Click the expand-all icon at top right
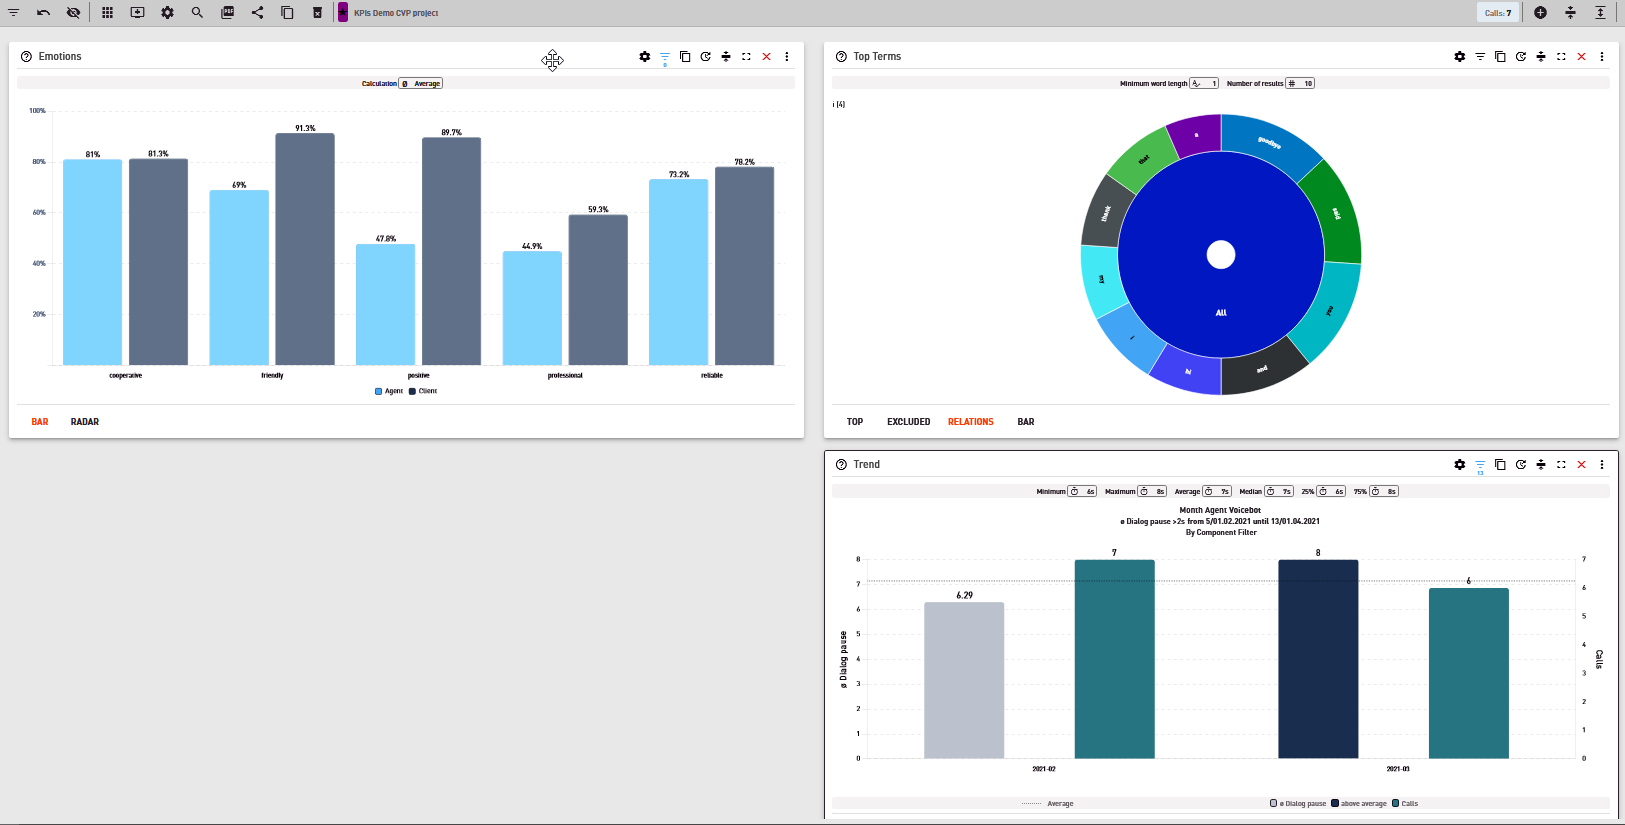Screen dimensions: 1625x825 (1600, 13)
